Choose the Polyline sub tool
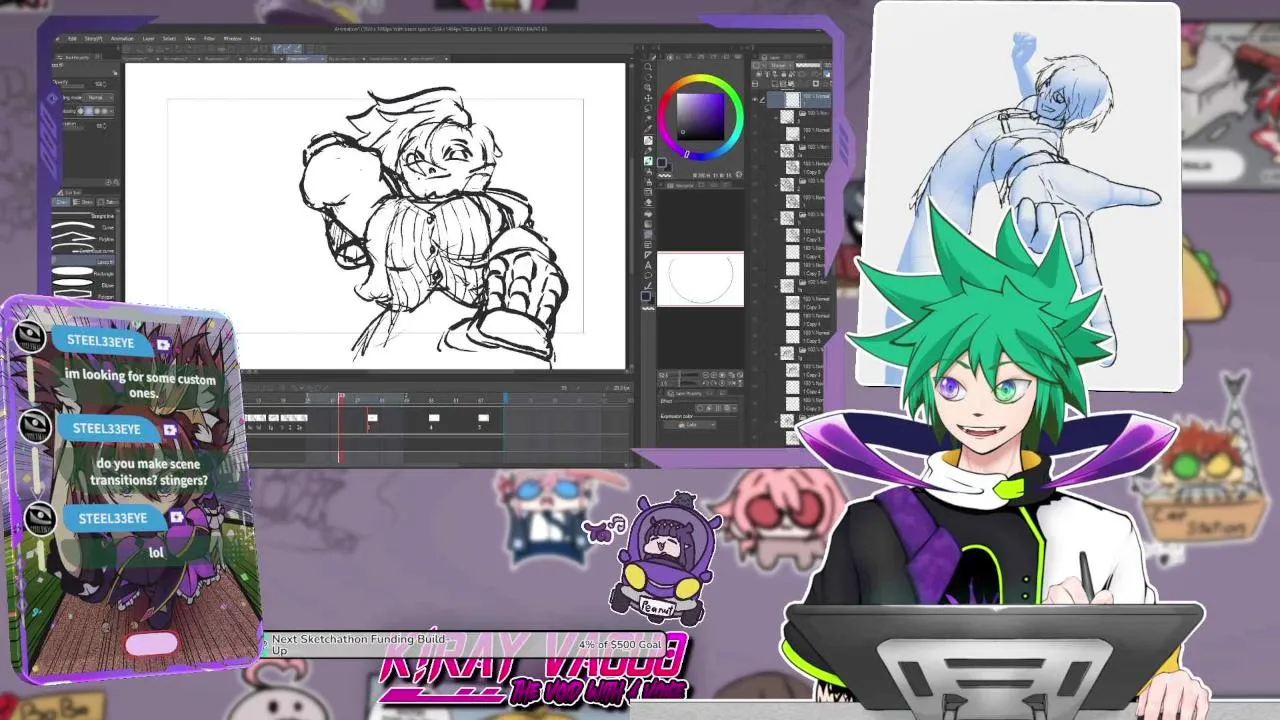The width and height of the screenshot is (1280, 720). (84, 239)
